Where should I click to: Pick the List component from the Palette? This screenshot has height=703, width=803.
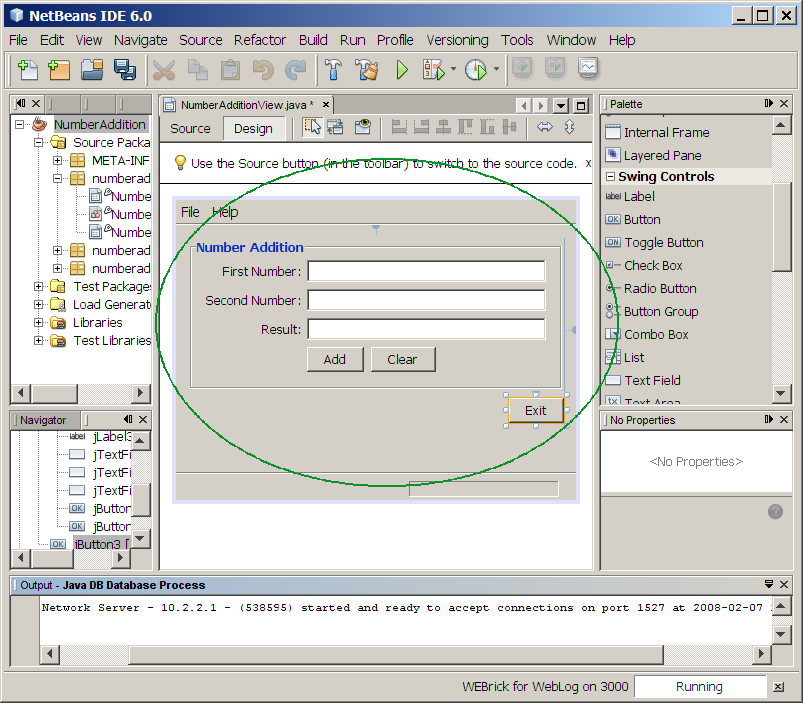coord(625,357)
